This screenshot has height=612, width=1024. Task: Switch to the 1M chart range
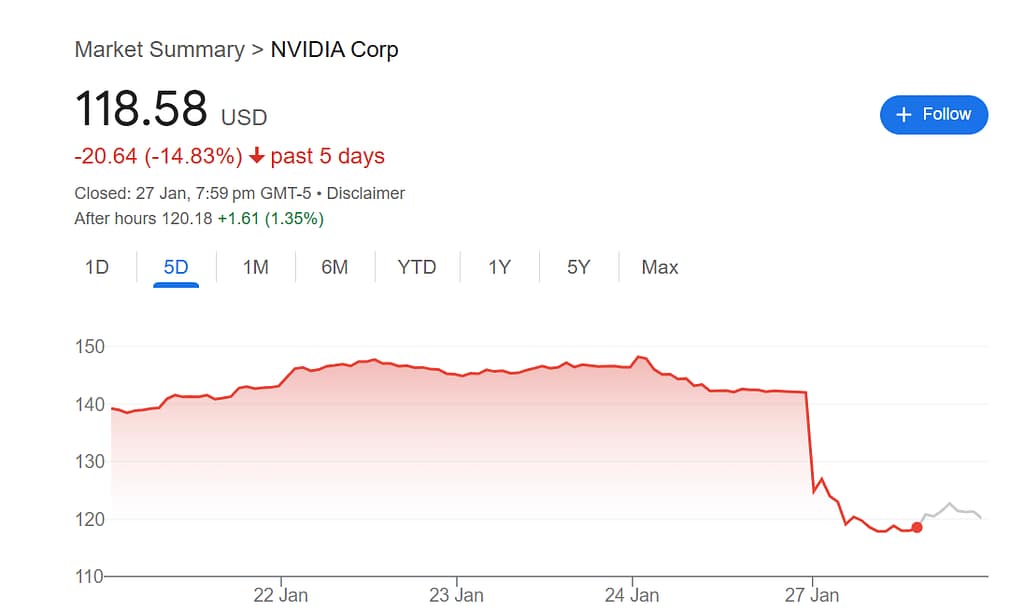[x=256, y=267]
